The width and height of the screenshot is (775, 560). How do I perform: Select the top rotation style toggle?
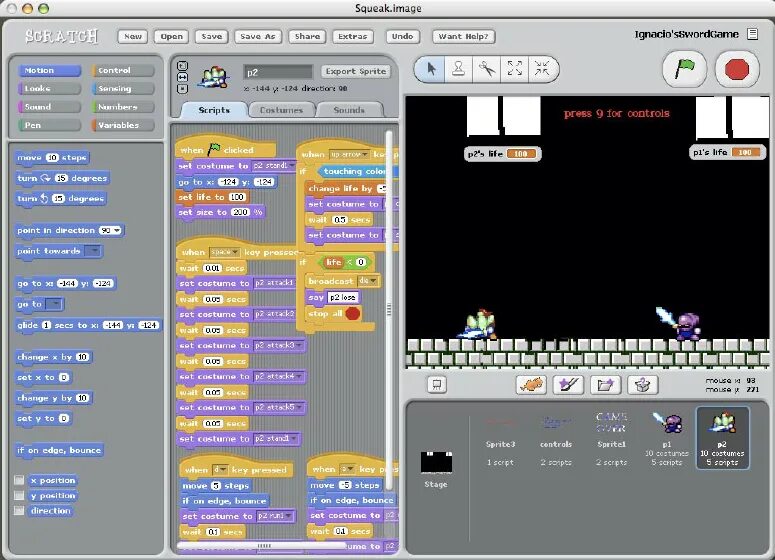[x=182, y=66]
